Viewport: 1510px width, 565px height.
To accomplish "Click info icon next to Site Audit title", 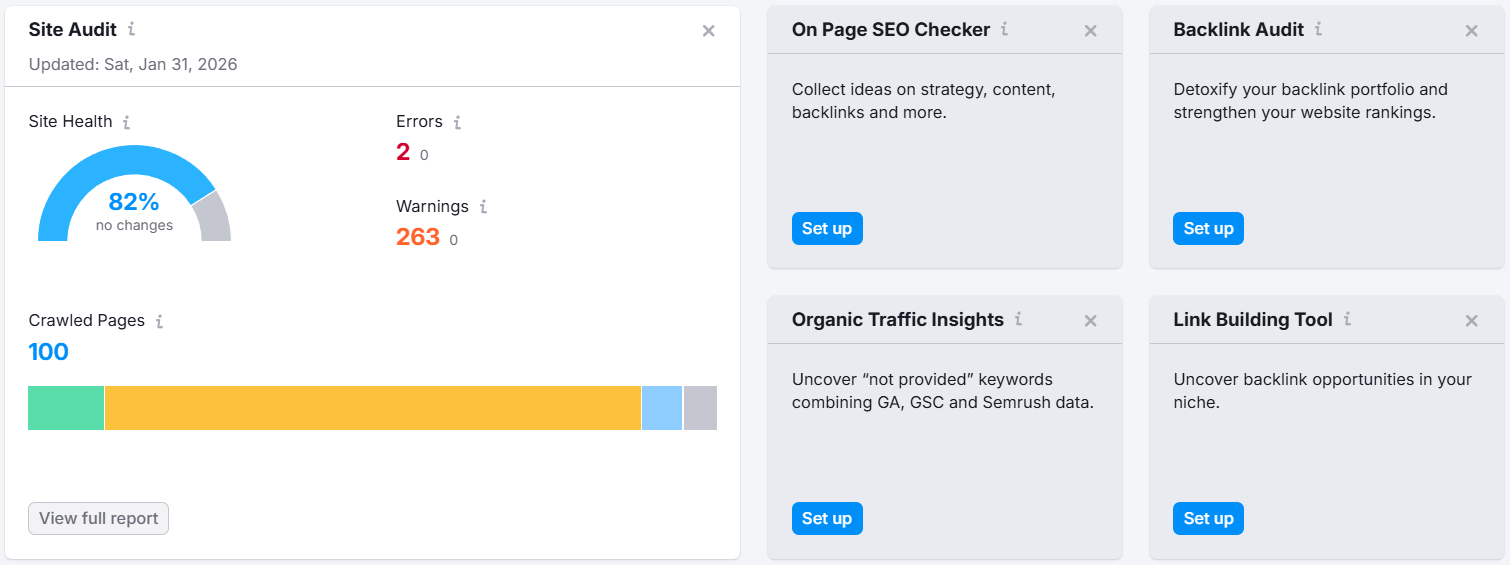I will [x=132, y=30].
